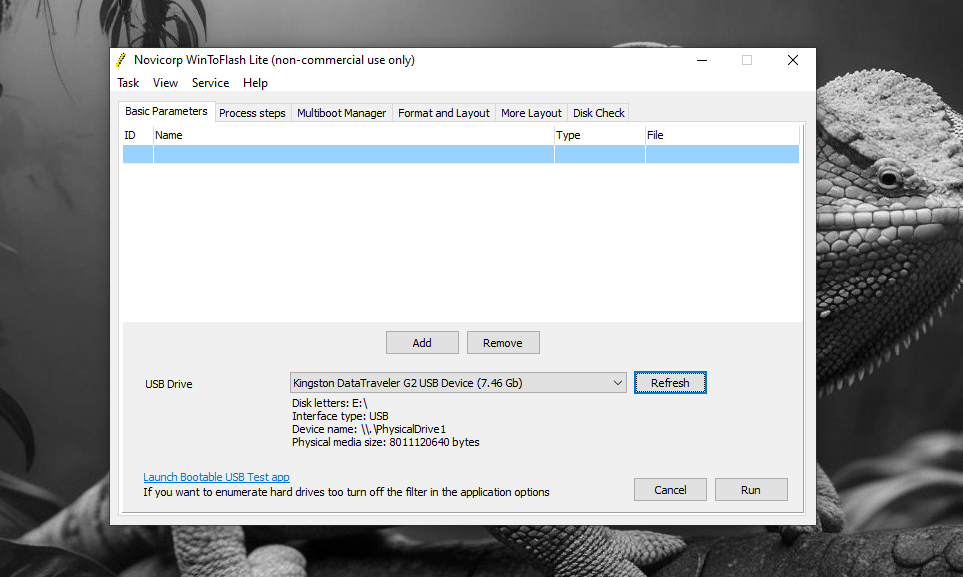Image resolution: width=963 pixels, height=577 pixels.
Task: Click the Name column header
Action: tap(353, 135)
